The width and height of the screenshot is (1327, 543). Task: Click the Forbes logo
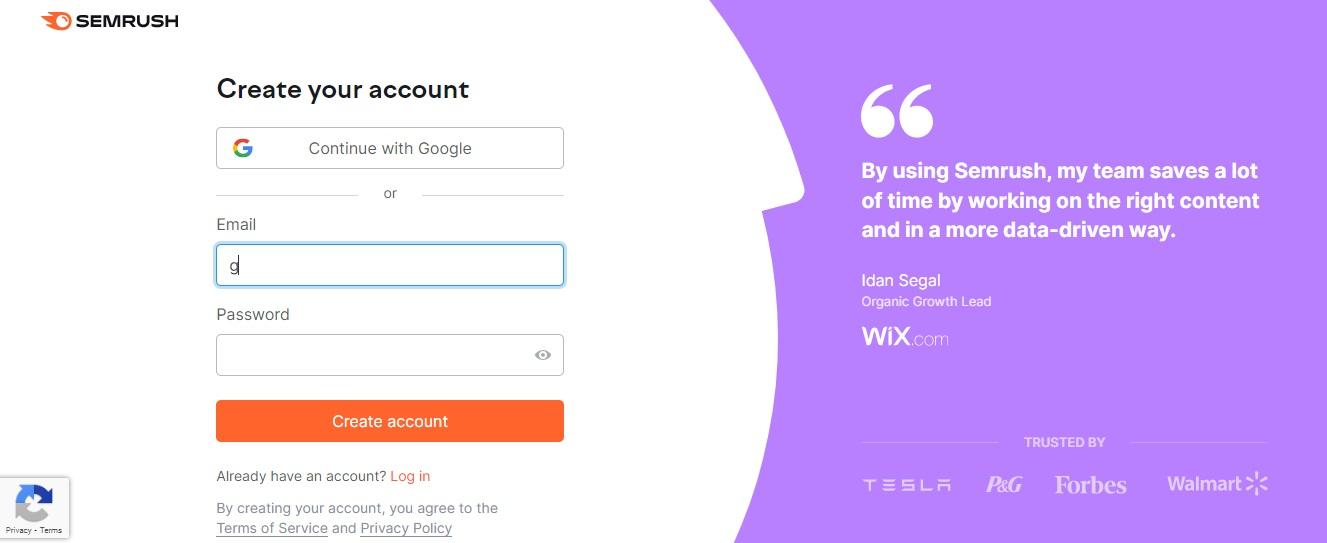(1090, 485)
